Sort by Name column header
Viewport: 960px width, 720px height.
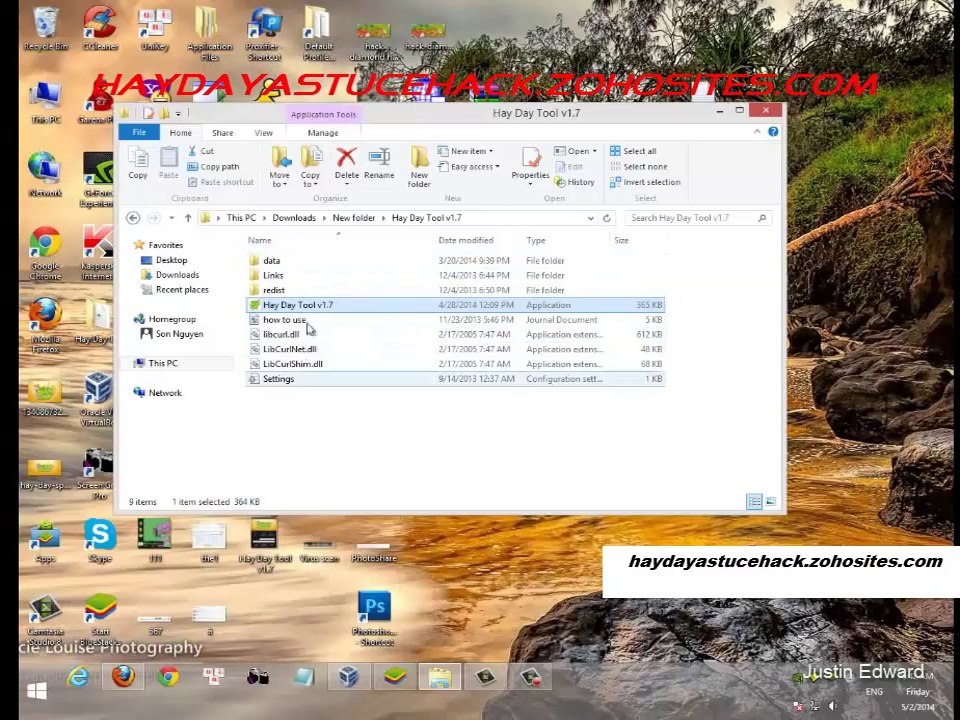pos(260,240)
